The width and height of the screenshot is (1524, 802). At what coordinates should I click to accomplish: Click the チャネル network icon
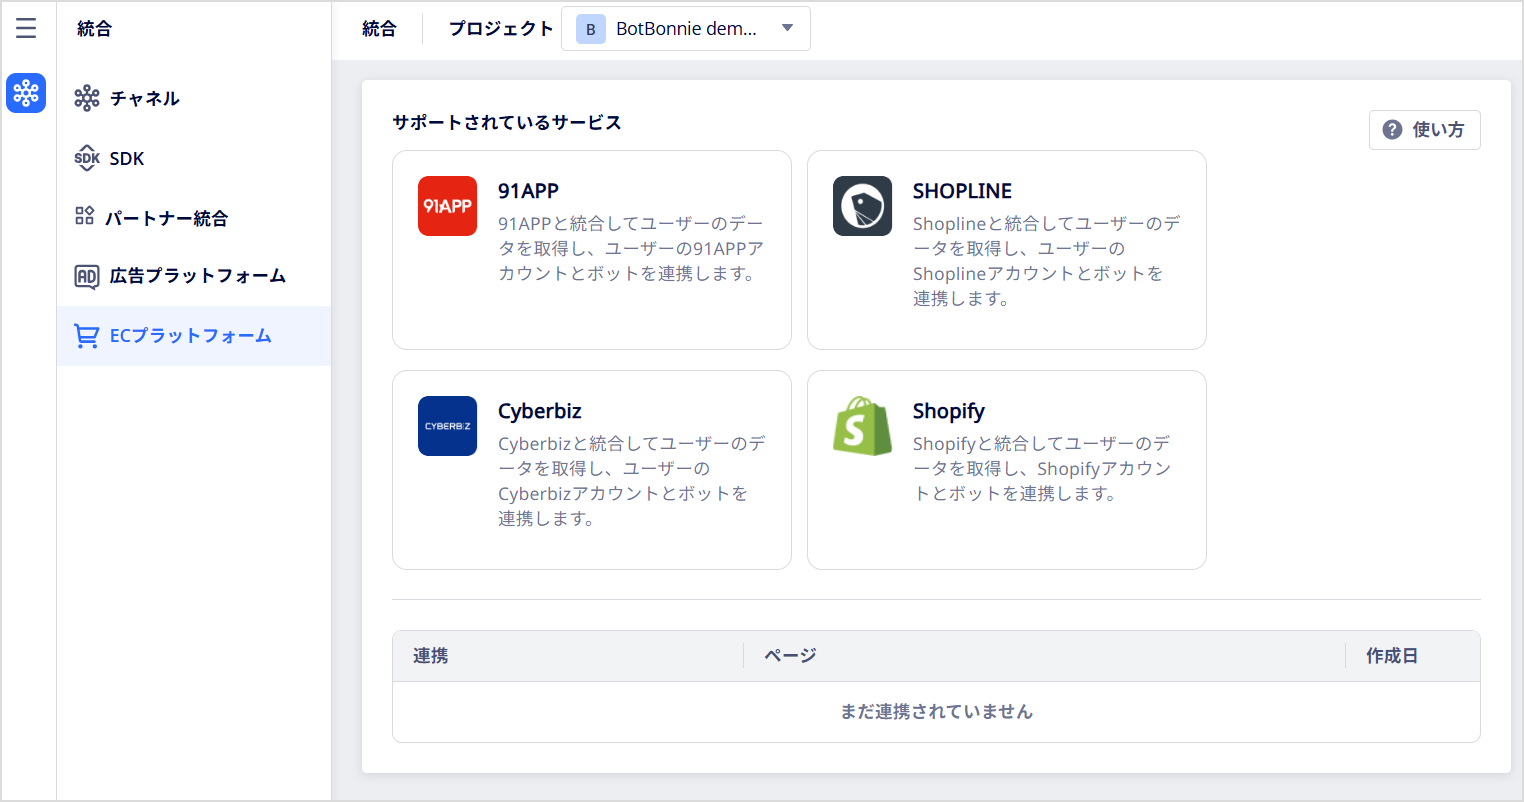pyautogui.click(x=87, y=98)
